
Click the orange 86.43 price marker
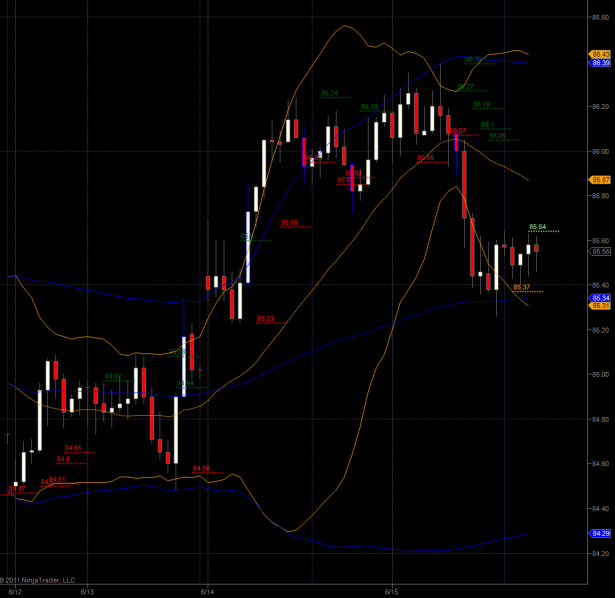click(600, 54)
